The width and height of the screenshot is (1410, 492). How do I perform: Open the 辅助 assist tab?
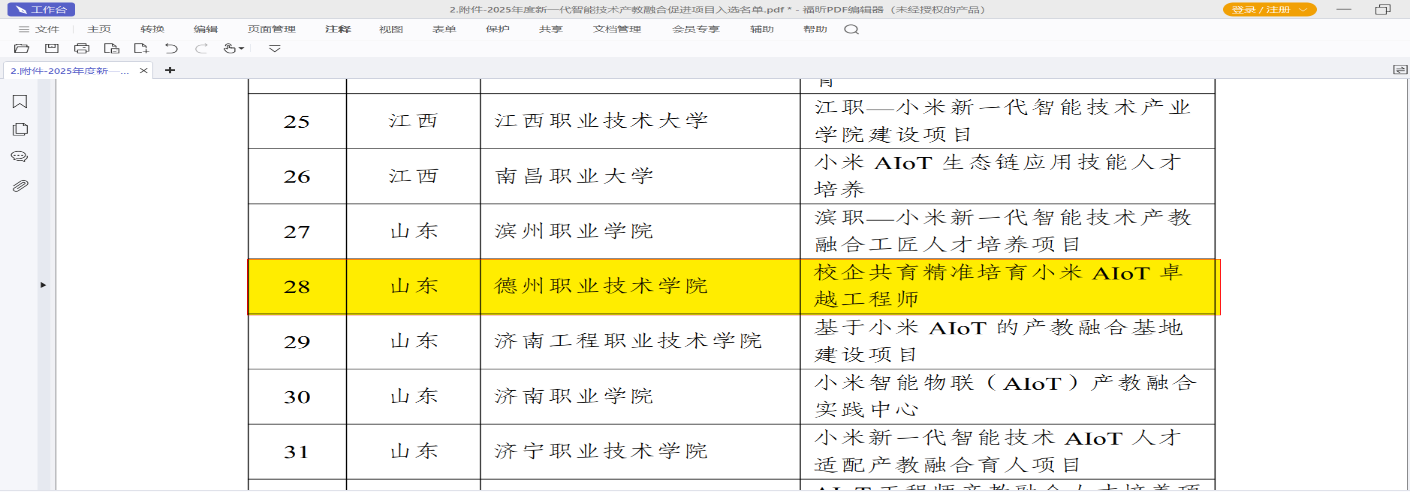762,29
